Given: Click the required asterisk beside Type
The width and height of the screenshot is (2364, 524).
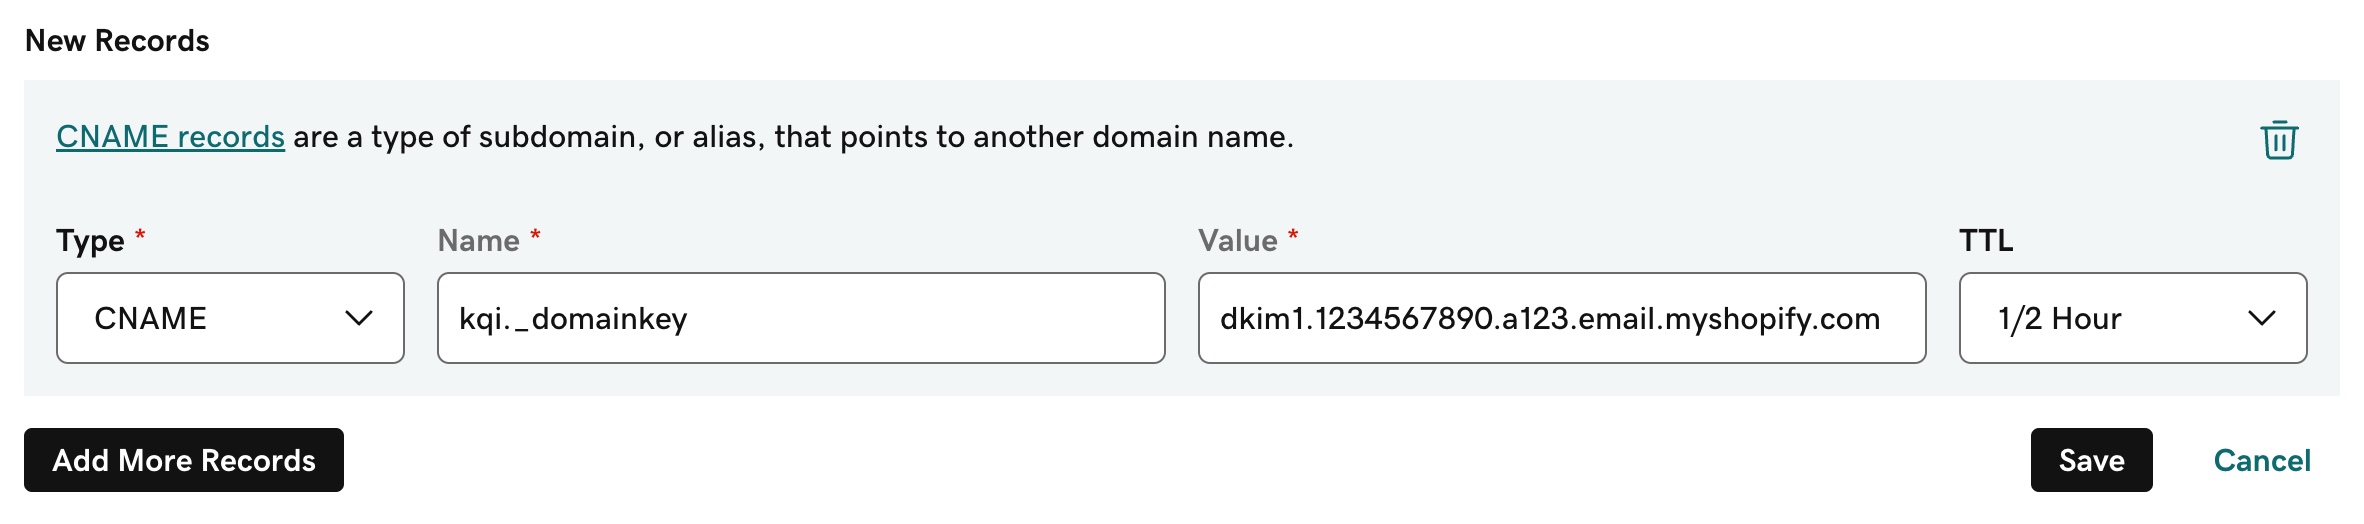Looking at the screenshot, I should [x=140, y=235].
